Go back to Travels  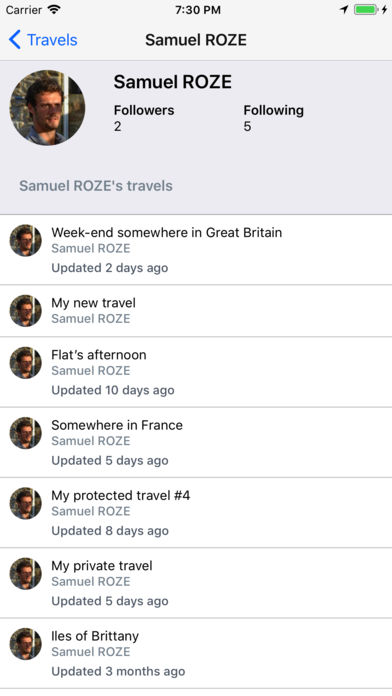43,40
